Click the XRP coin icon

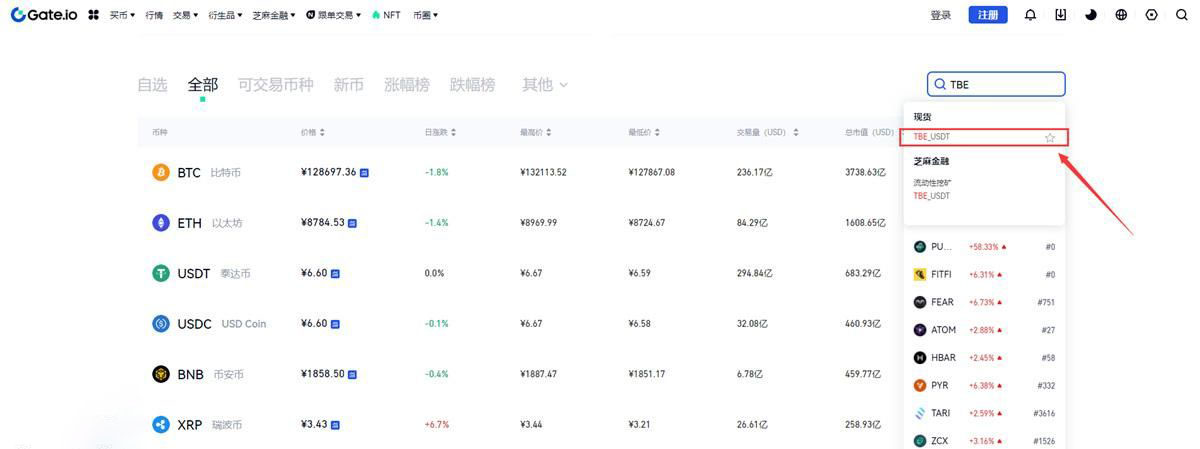coord(160,424)
